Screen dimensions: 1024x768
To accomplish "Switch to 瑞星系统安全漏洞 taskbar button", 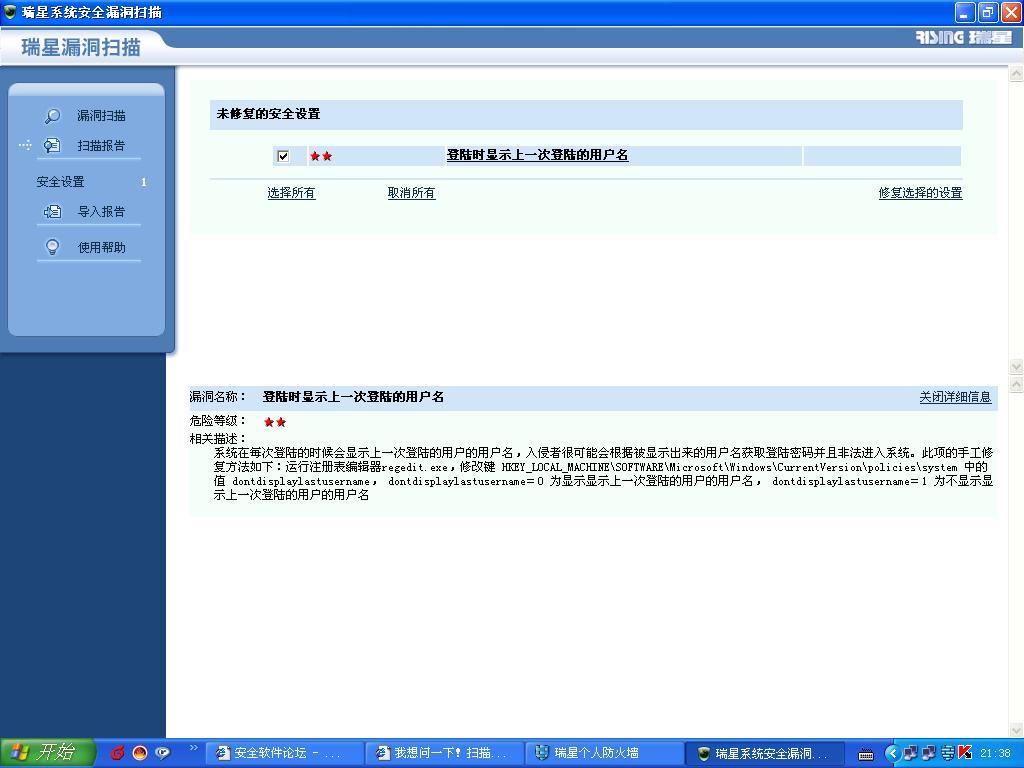I will [x=766, y=753].
